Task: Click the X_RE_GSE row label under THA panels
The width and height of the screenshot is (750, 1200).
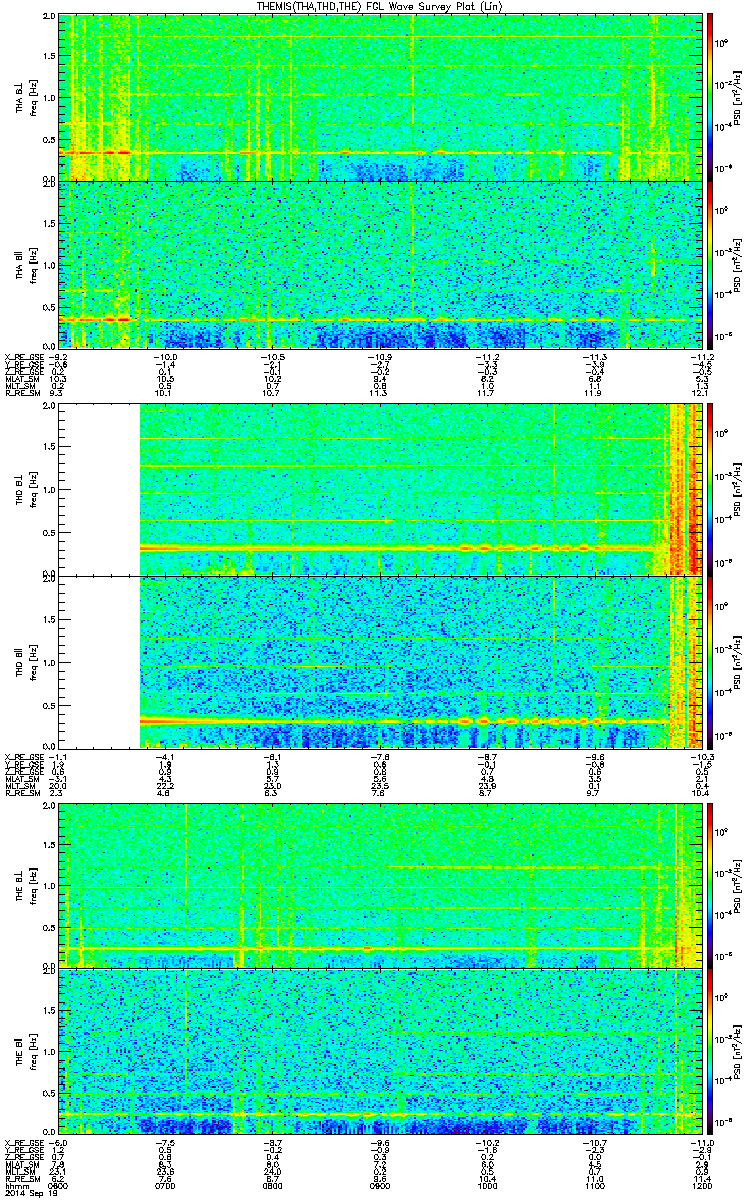Action: point(22,356)
